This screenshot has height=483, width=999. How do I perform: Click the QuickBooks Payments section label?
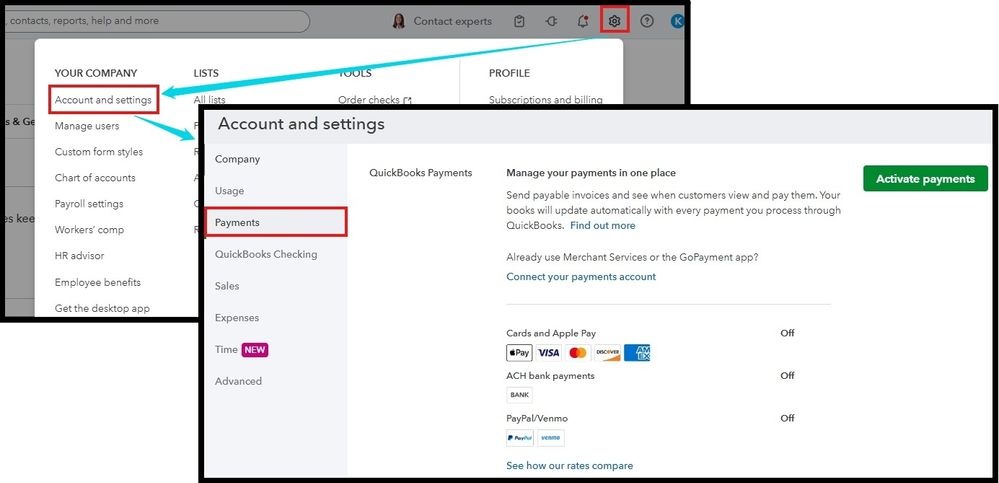point(420,173)
